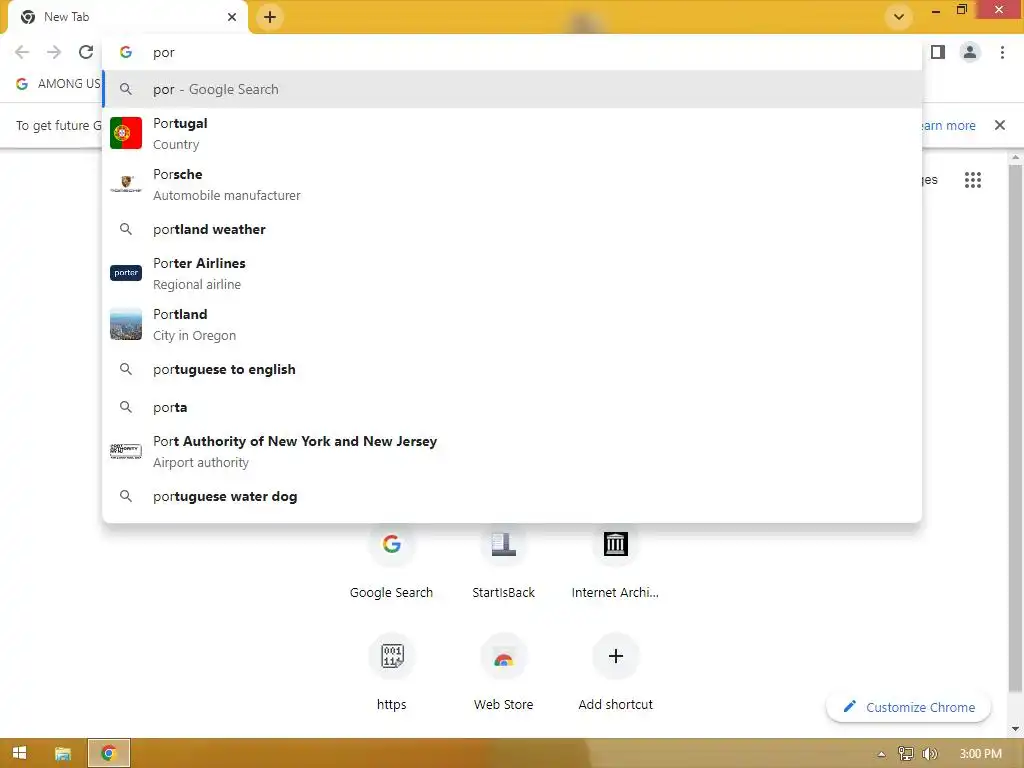Open the volume speaker tray icon
Image resolution: width=1024 pixels, height=768 pixels.
pos(930,754)
